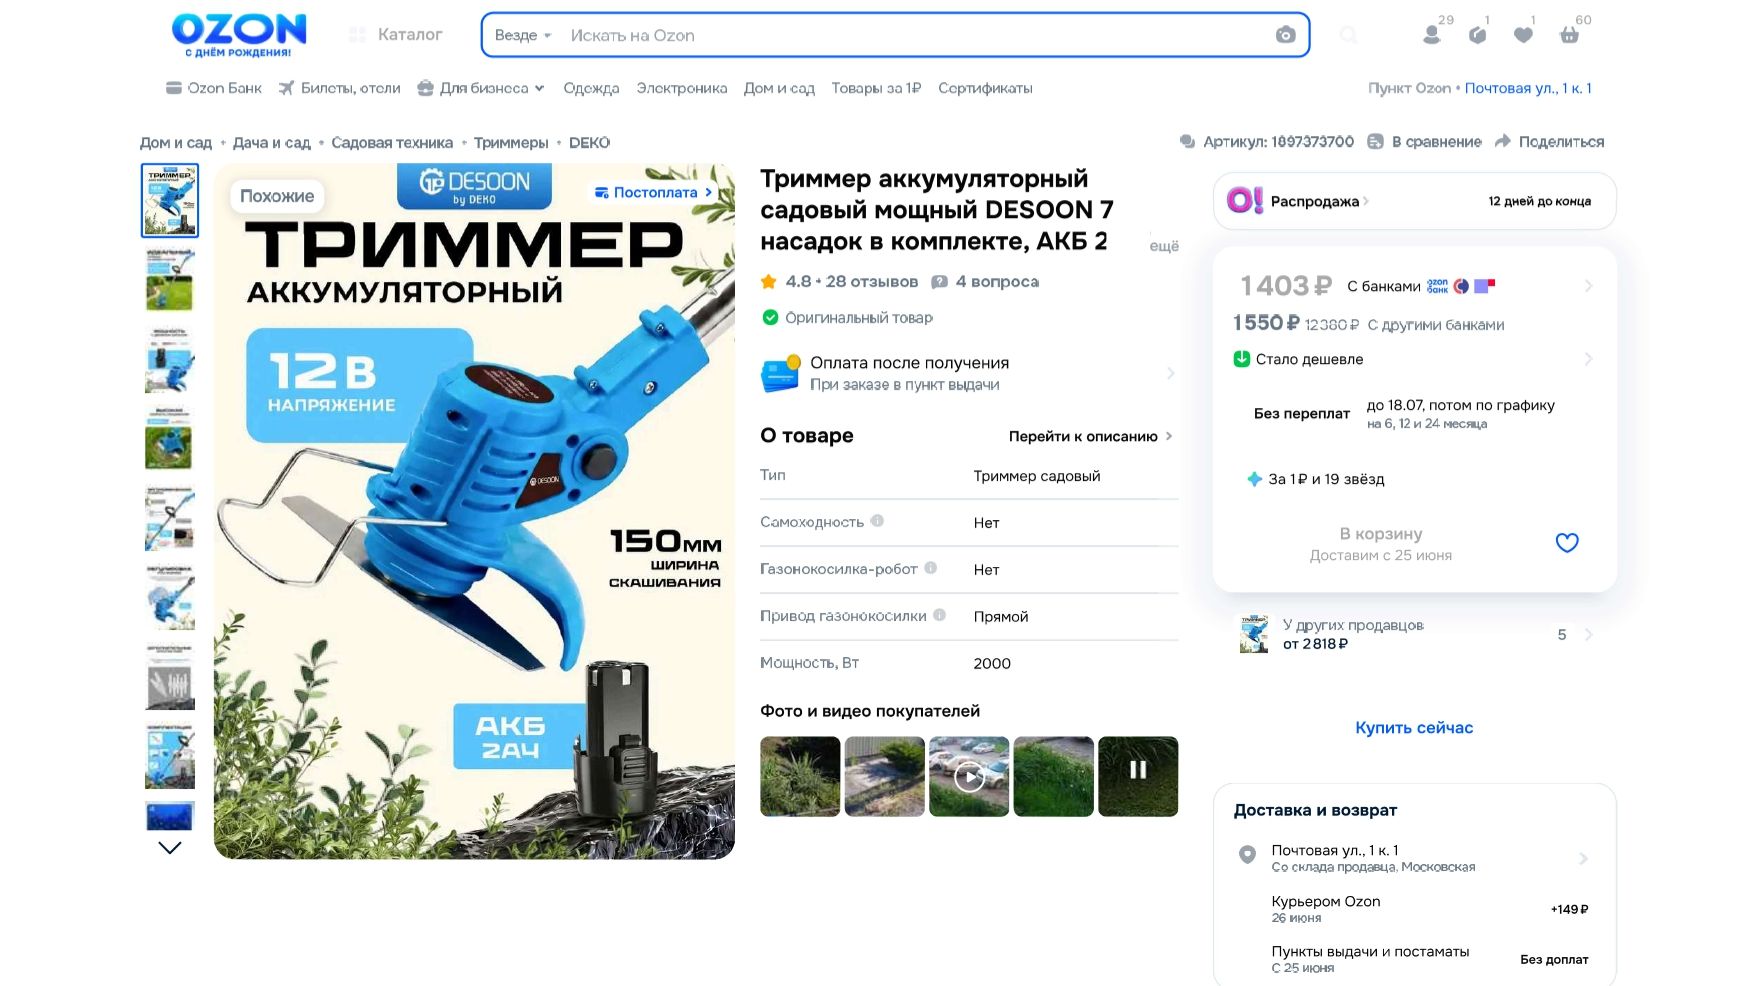The width and height of the screenshot is (1755, 986).
Task: Show info for Самоходность
Action: 877,521
